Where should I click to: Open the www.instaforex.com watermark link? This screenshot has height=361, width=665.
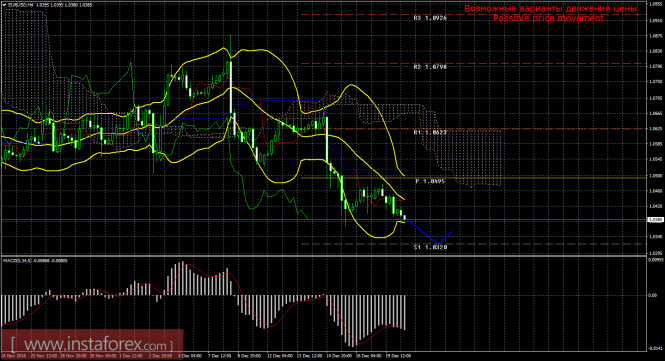(92, 344)
